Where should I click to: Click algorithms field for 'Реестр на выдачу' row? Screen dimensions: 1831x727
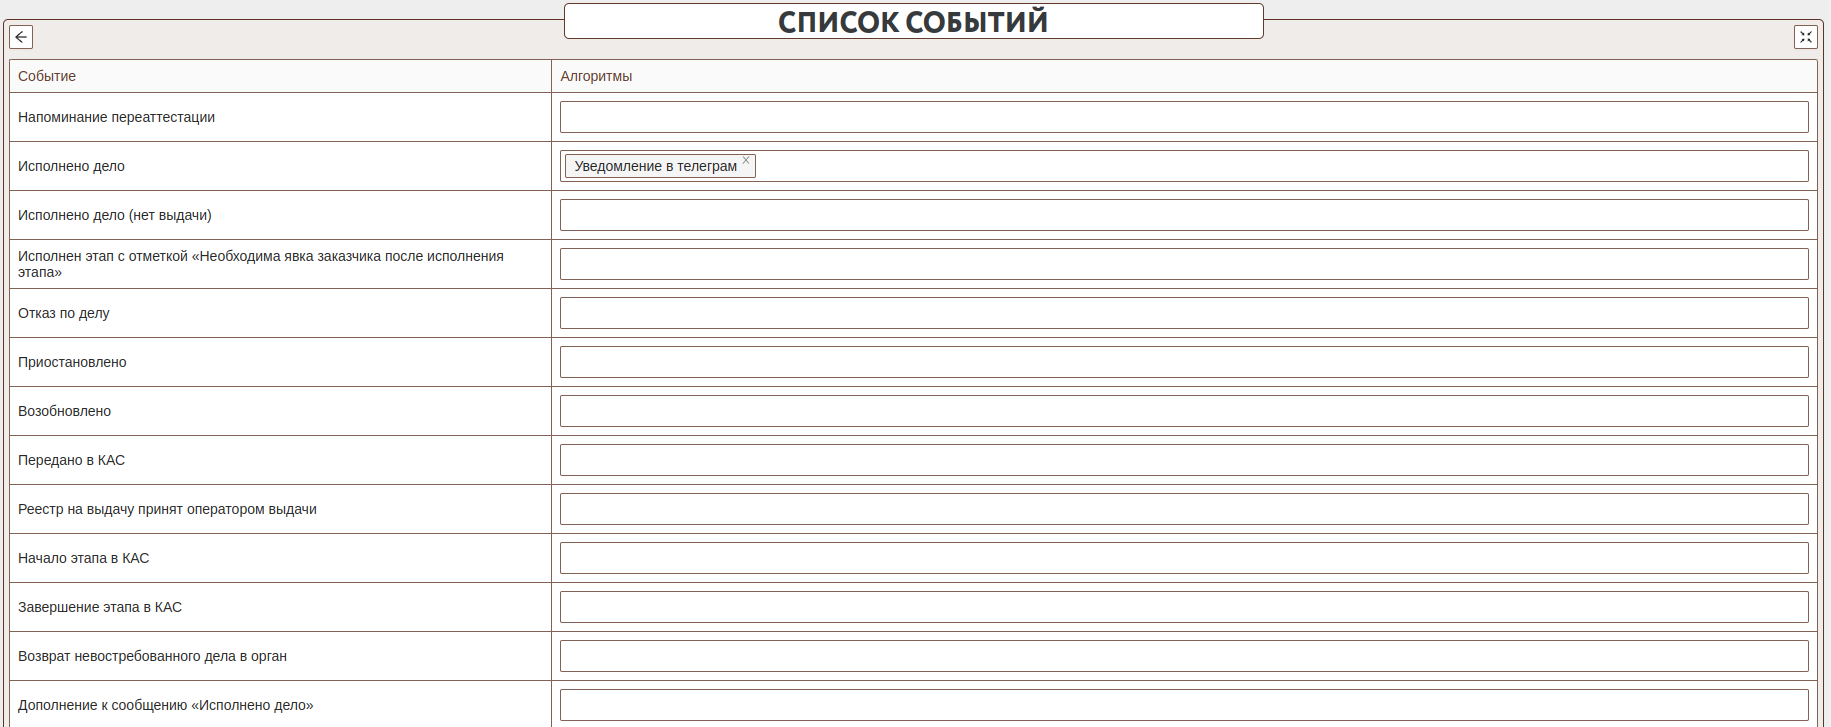[x=1183, y=509]
